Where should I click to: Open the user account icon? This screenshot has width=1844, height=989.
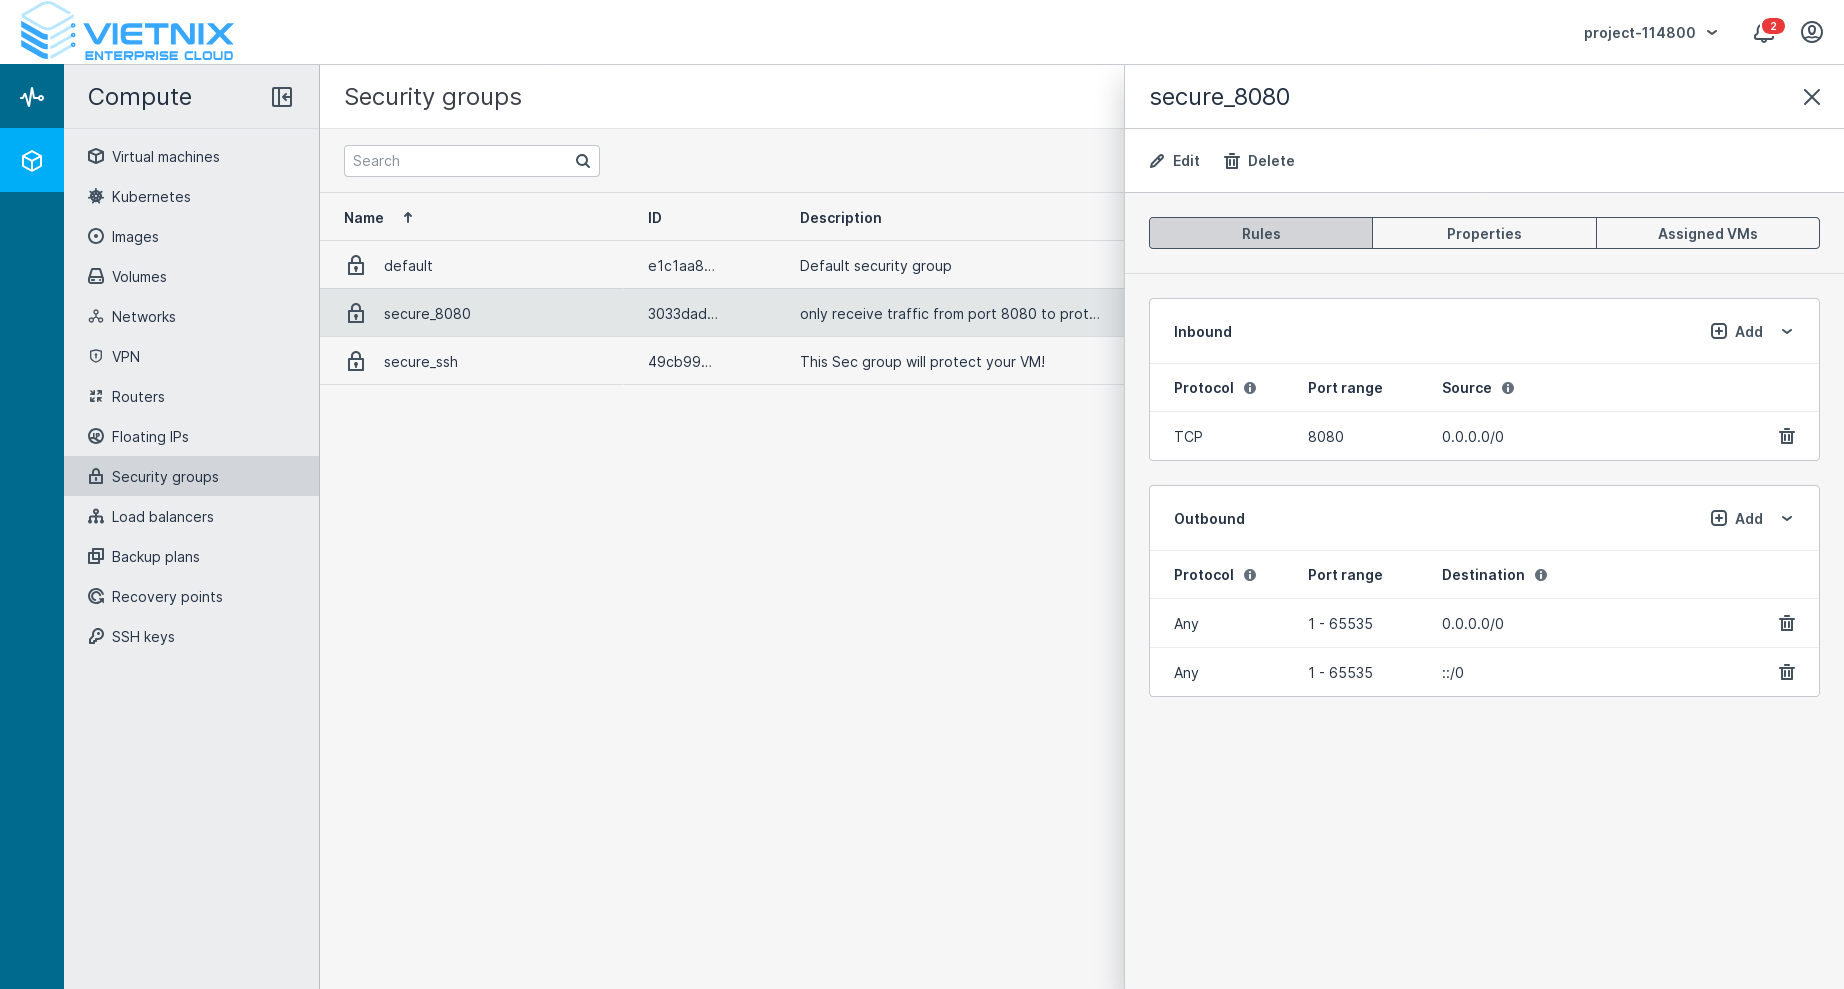1811,33
